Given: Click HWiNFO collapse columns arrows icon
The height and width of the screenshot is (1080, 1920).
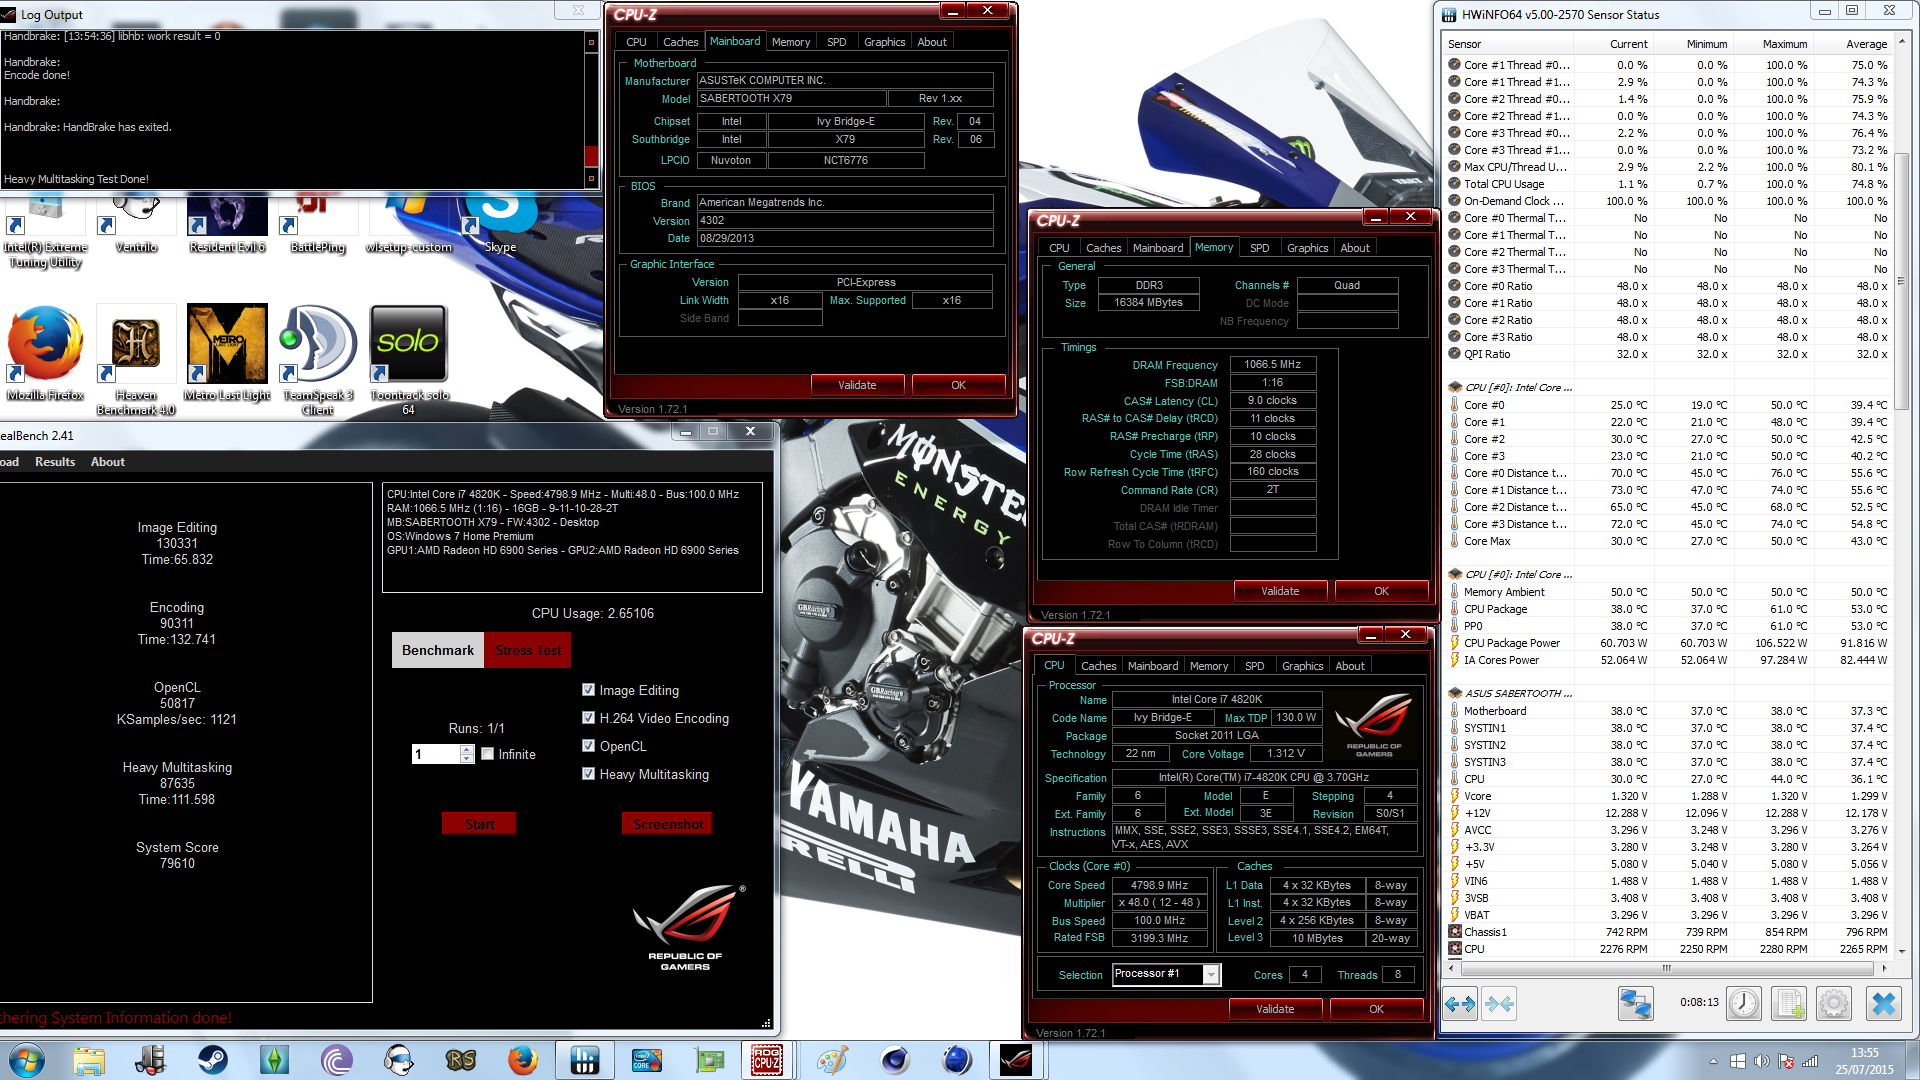Looking at the screenshot, I should click(x=1499, y=1003).
